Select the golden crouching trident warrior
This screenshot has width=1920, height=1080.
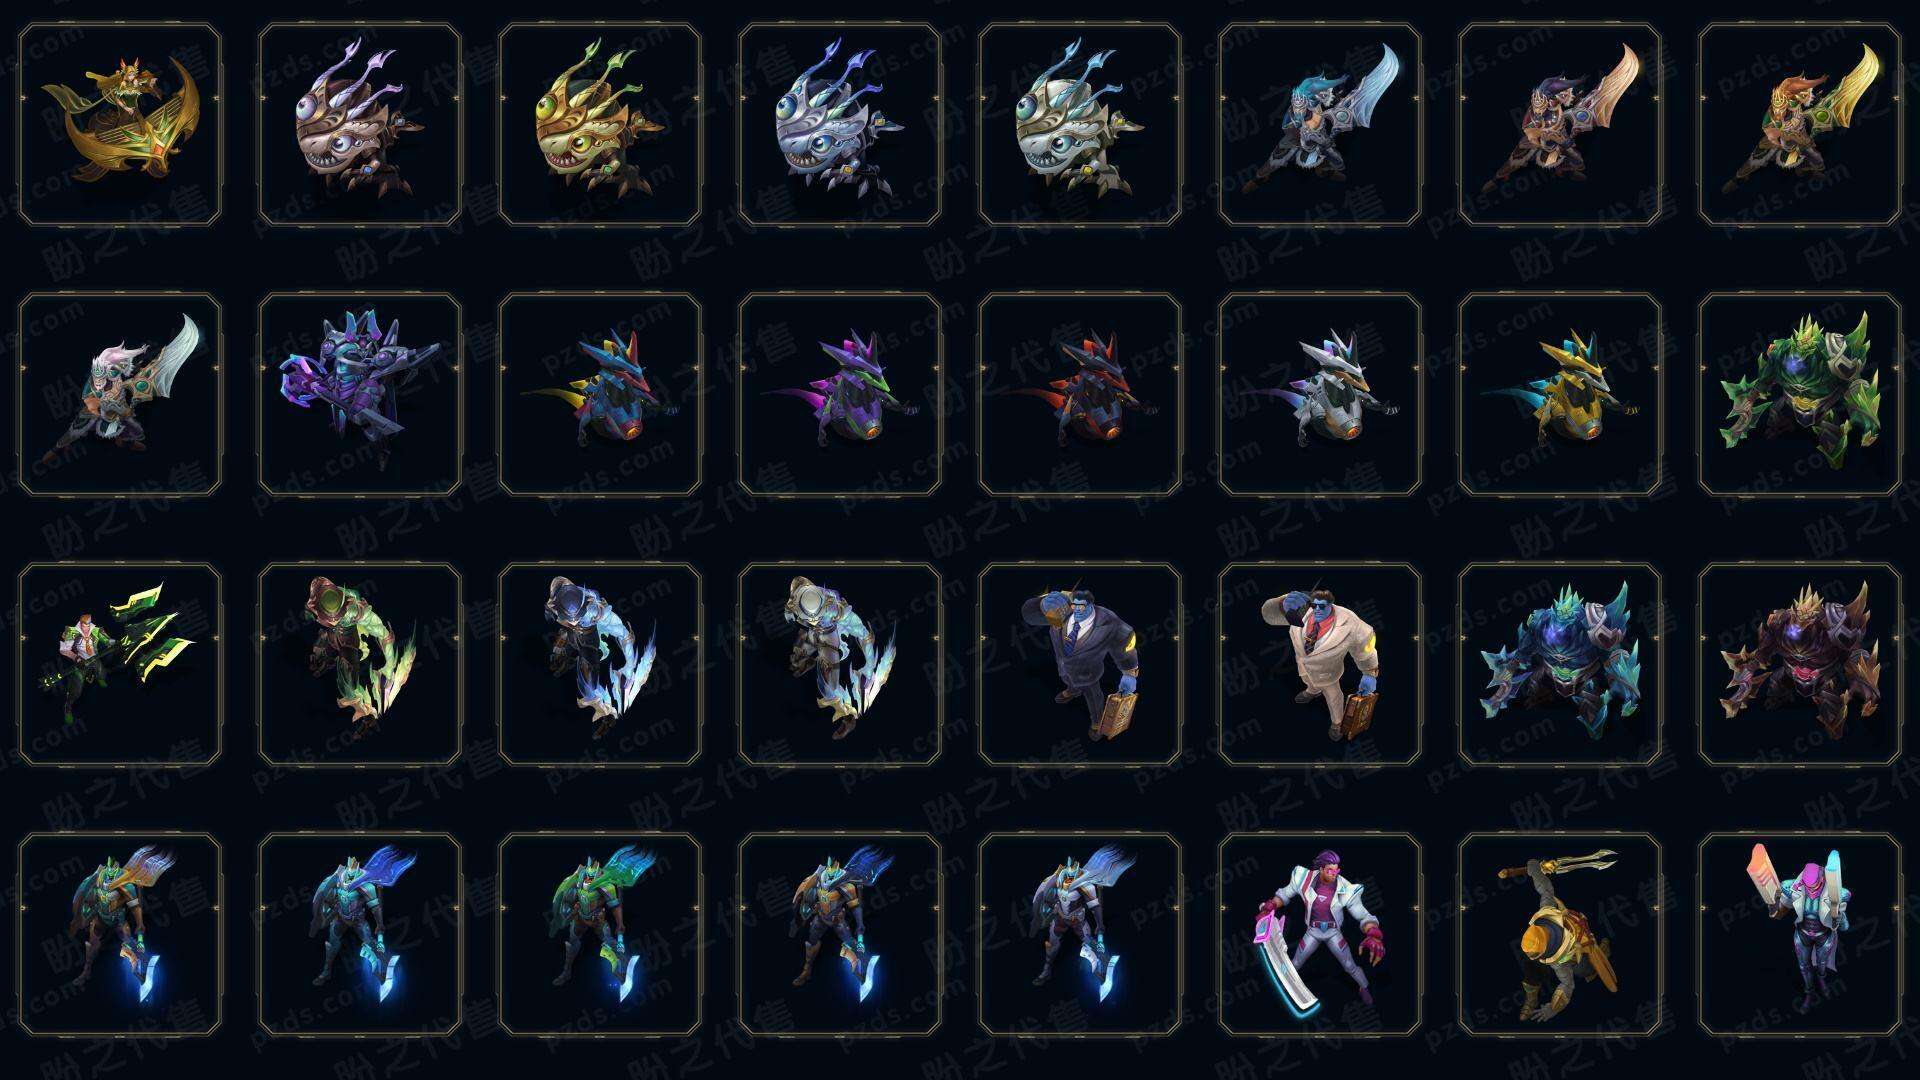(x=1560, y=934)
